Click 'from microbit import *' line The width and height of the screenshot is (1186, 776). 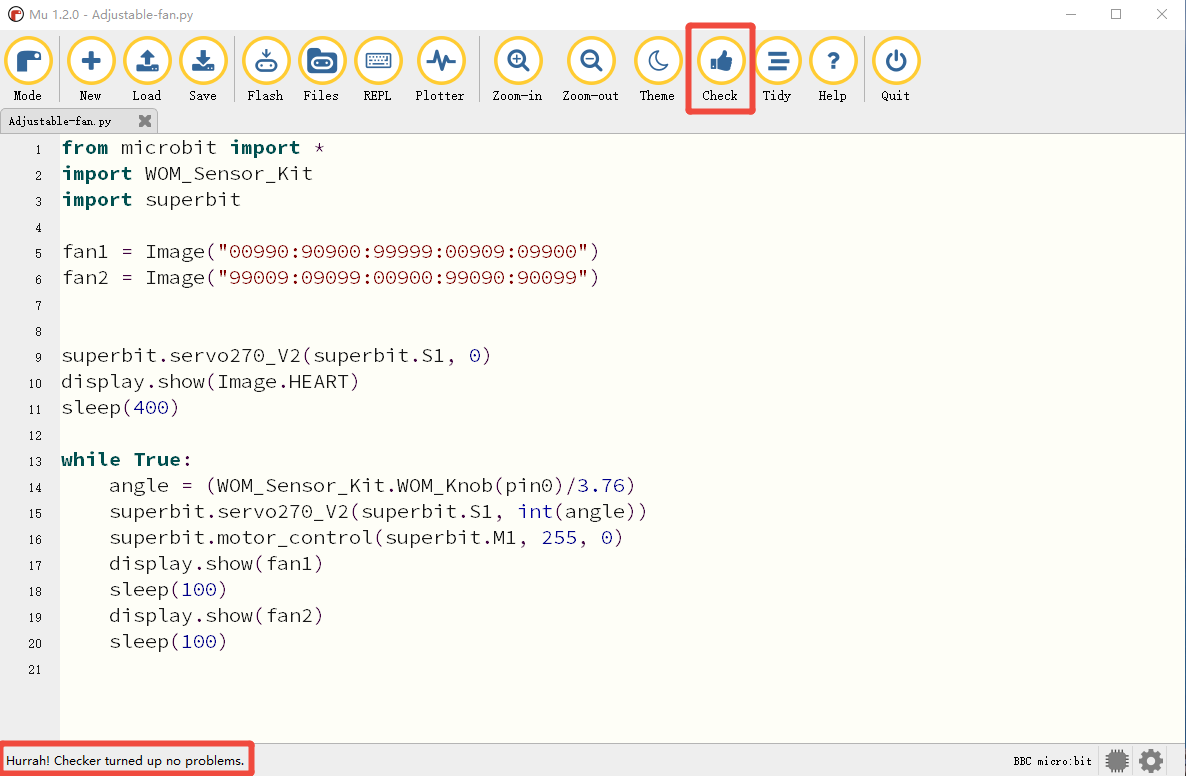193,147
